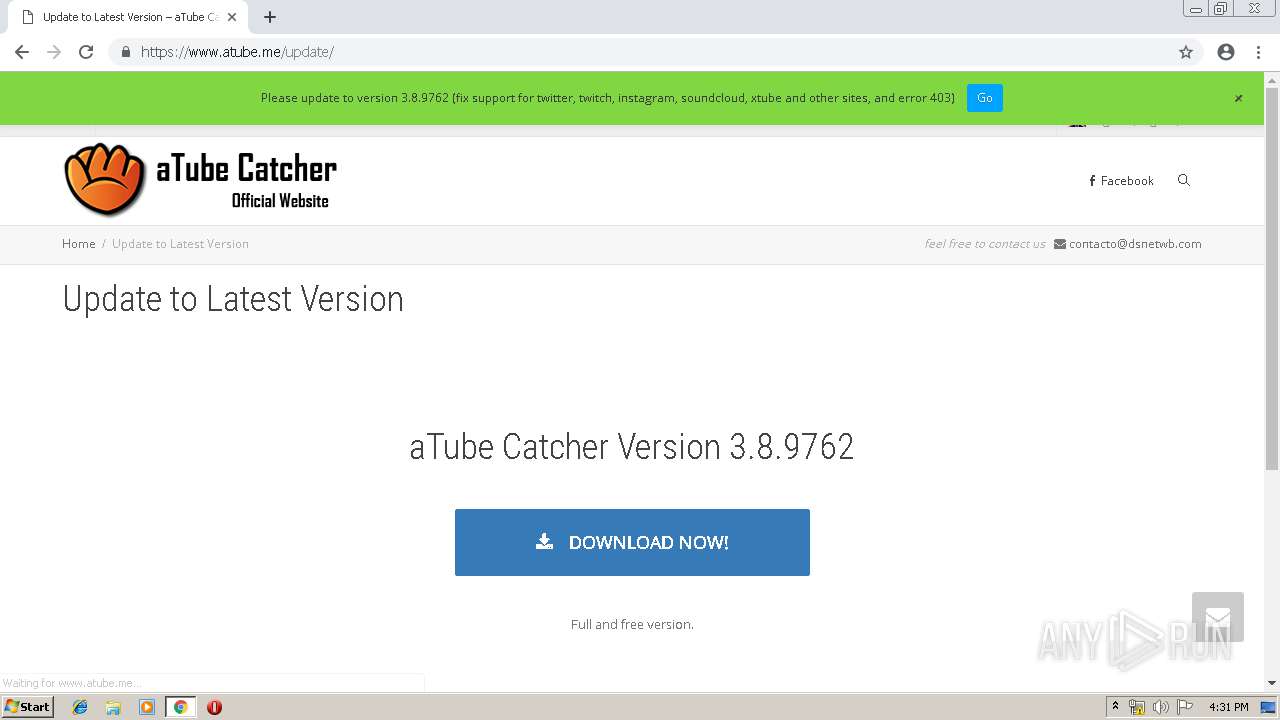Bookmark this page with the star
This screenshot has height=720, width=1280.
[1186, 52]
